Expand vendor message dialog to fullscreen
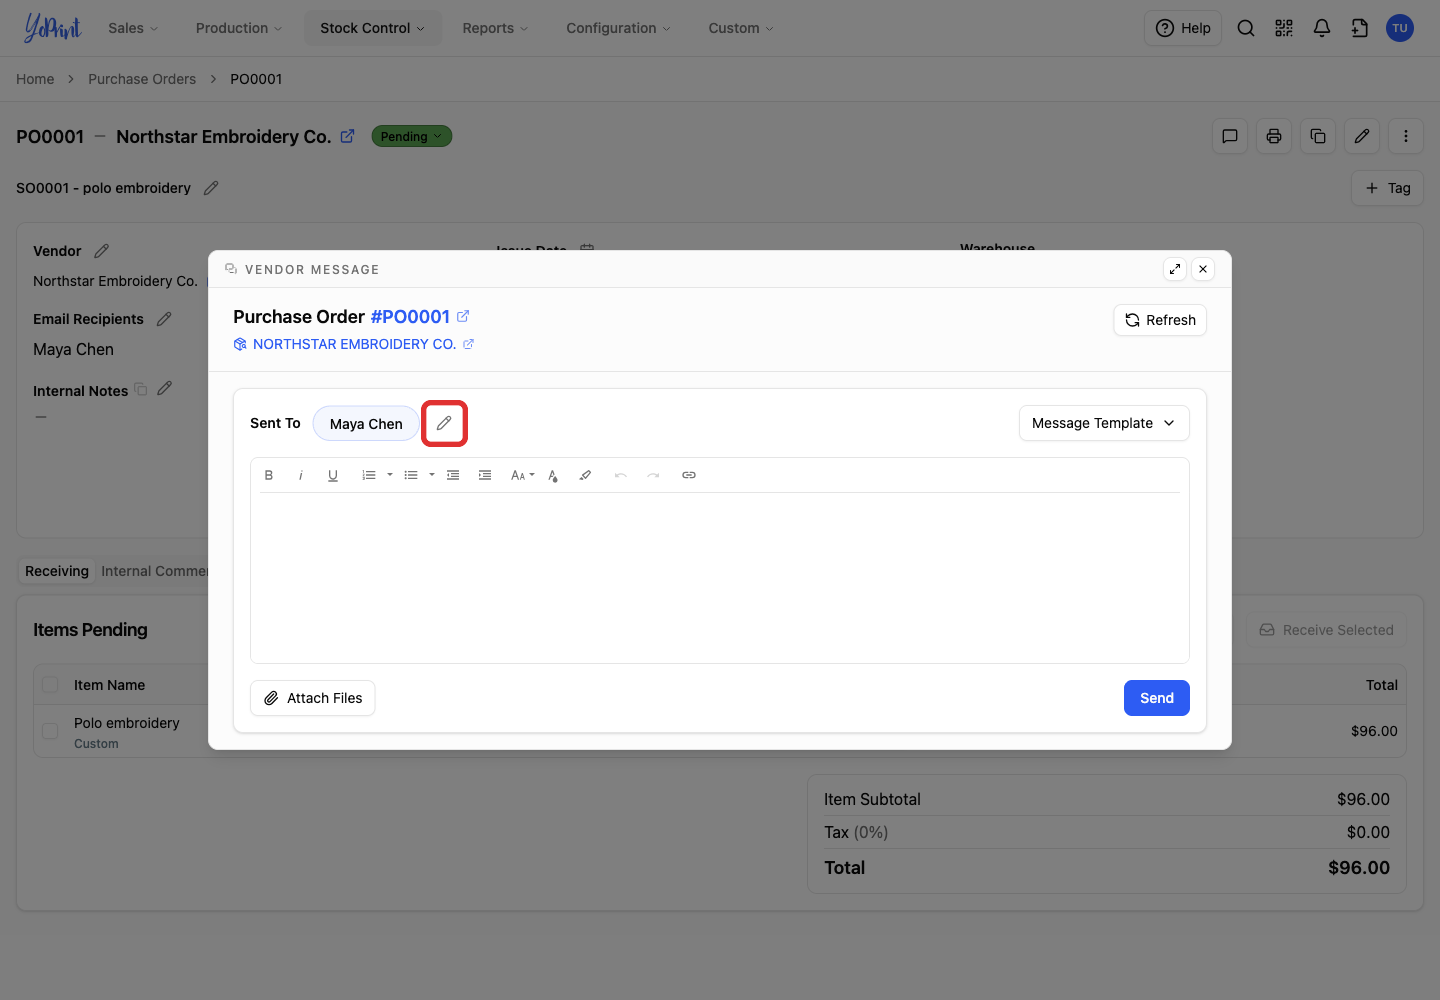Screen dimensions: 1440x1000 click(1175, 269)
